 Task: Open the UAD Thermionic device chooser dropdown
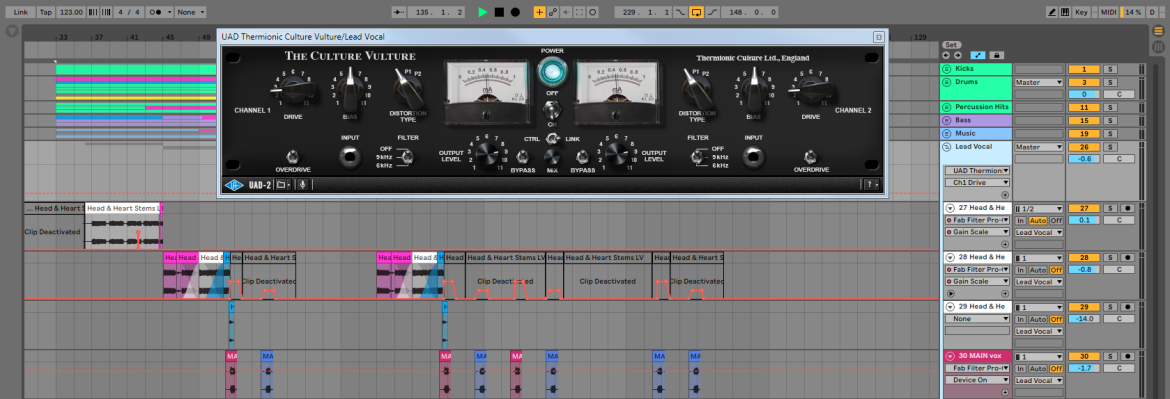click(977, 171)
